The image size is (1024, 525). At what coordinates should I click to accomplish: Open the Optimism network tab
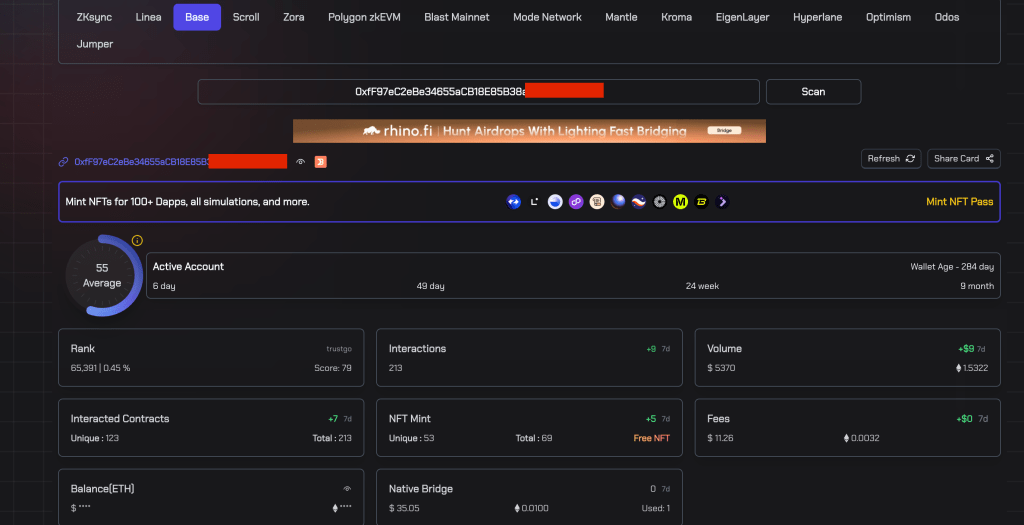click(888, 17)
